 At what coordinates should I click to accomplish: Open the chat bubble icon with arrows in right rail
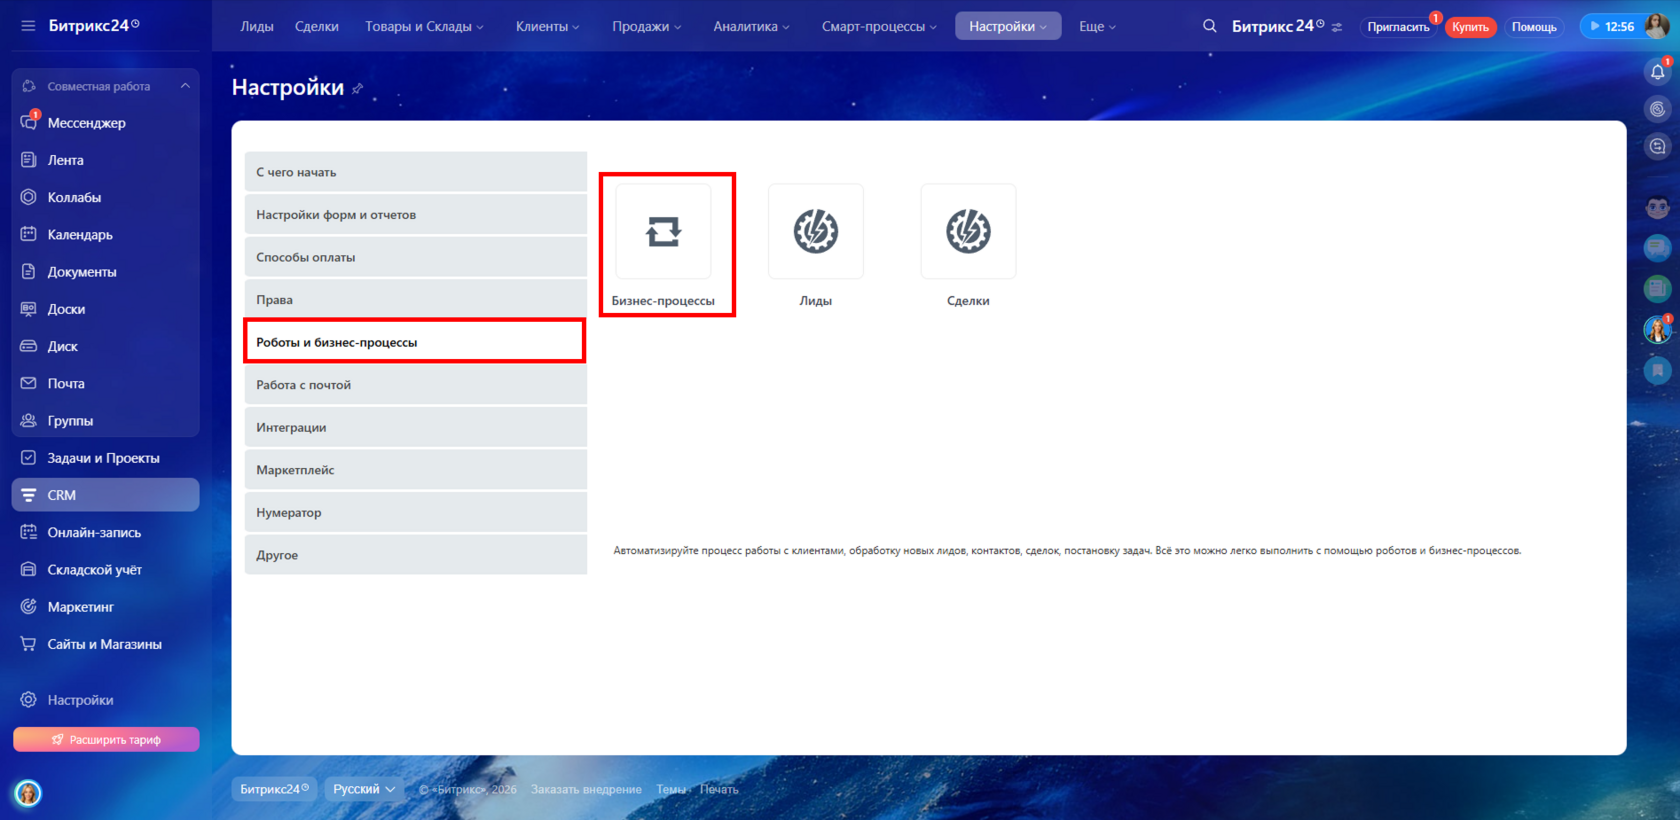click(1657, 147)
